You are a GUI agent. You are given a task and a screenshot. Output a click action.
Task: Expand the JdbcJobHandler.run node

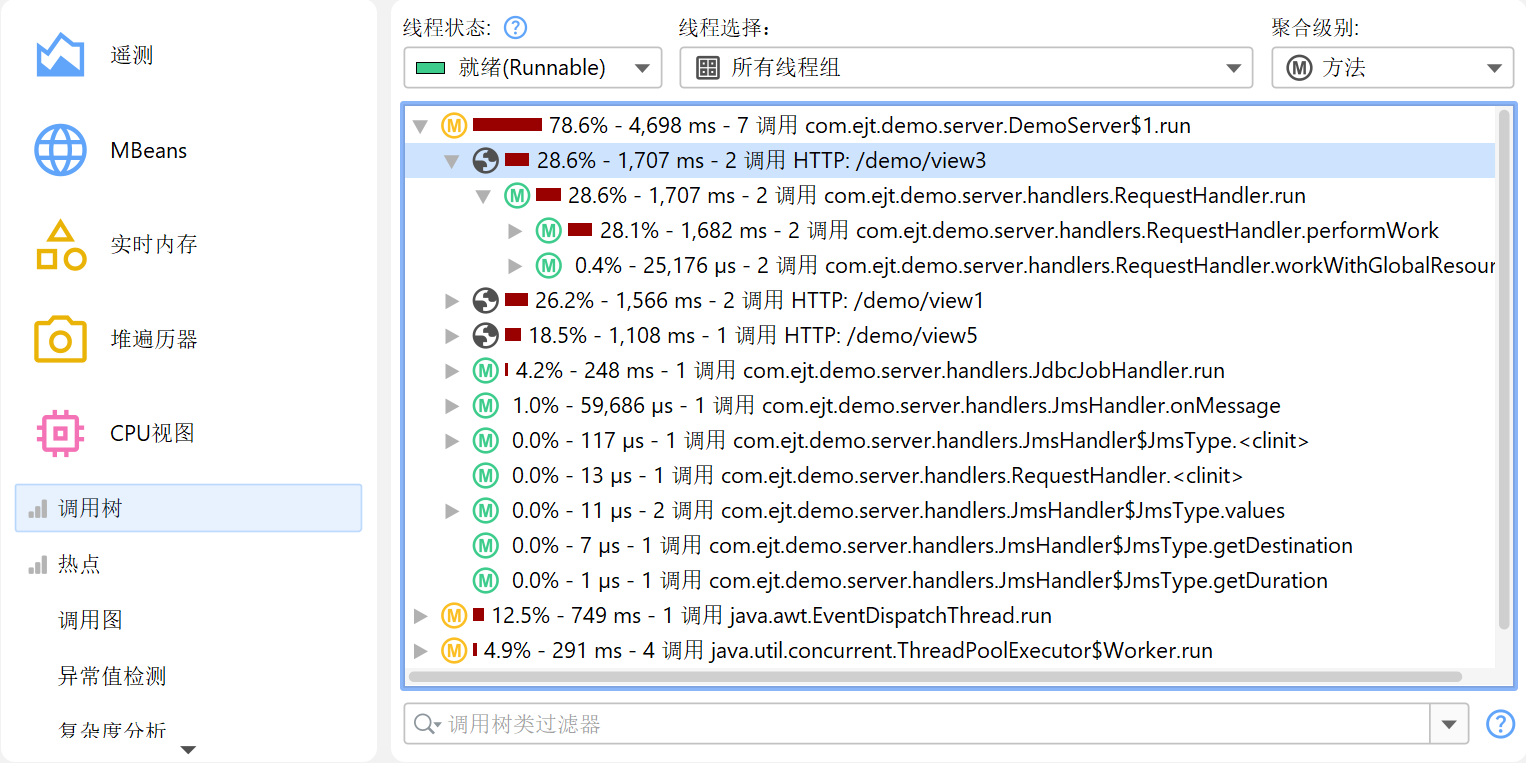(x=453, y=371)
